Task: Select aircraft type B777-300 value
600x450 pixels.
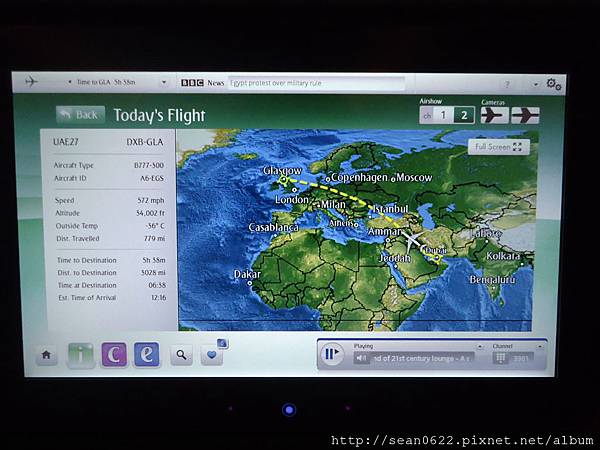Action: point(149,165)
